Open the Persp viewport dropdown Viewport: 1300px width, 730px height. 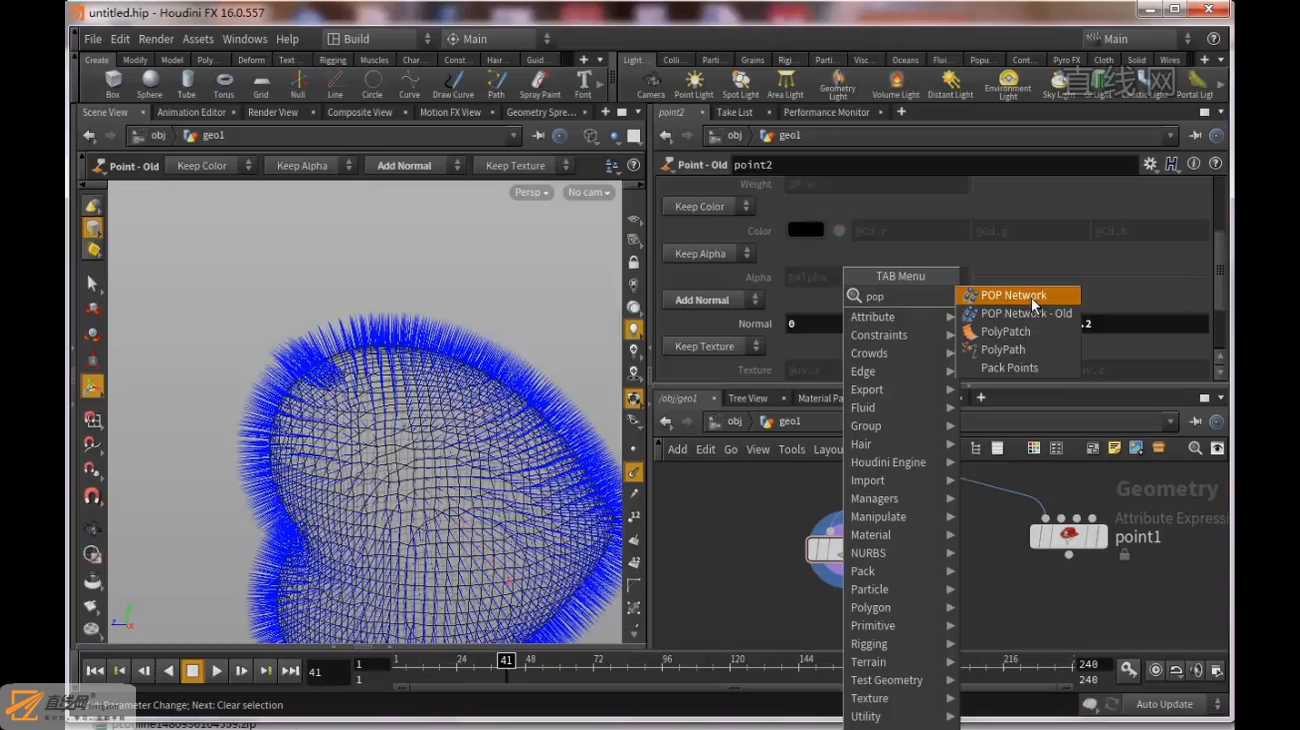tap(531, 192)
